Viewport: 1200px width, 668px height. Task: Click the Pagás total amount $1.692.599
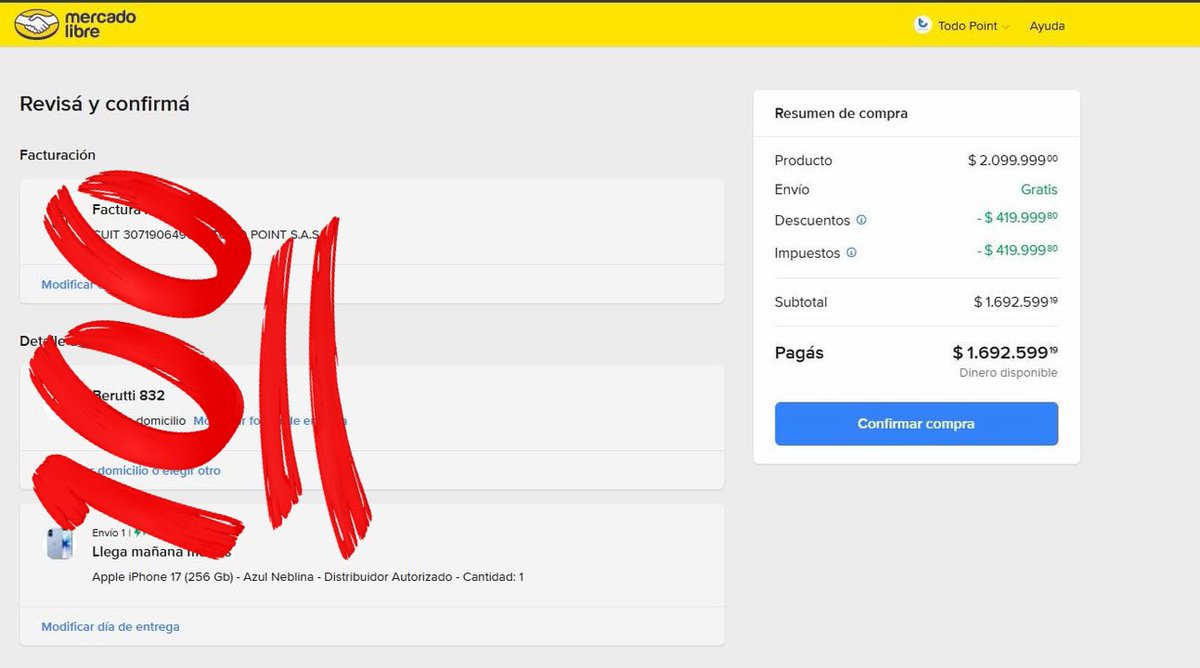point(1005,352)
